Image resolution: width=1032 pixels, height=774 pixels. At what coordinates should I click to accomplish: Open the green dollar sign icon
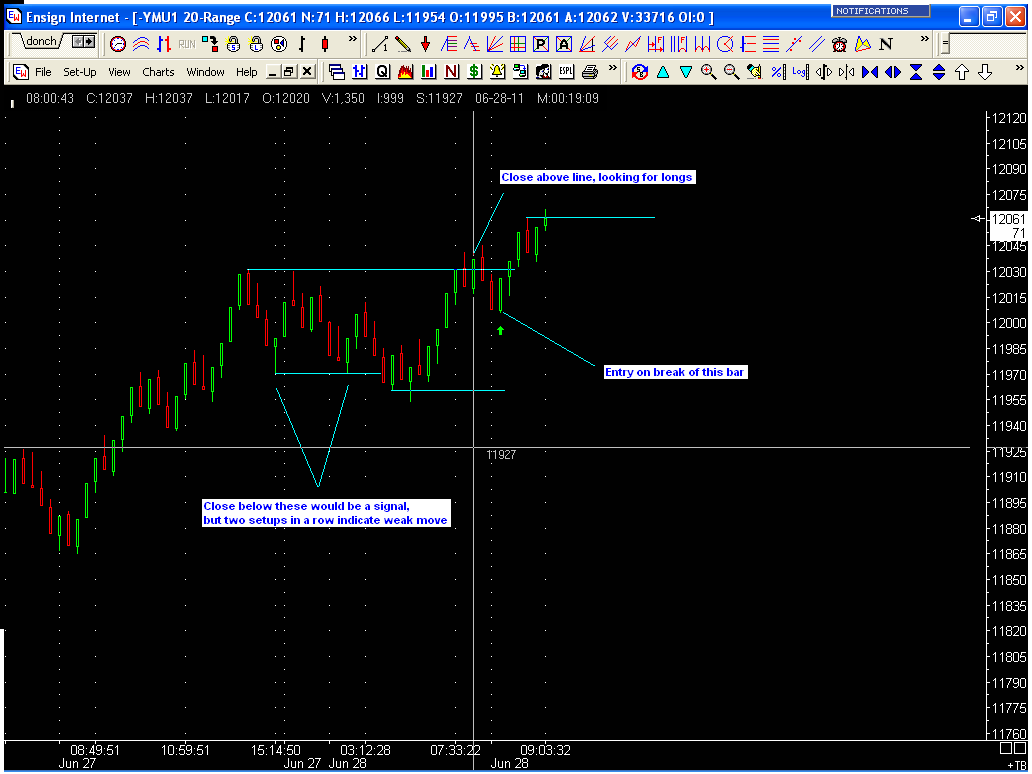click(x=475, y=72)
